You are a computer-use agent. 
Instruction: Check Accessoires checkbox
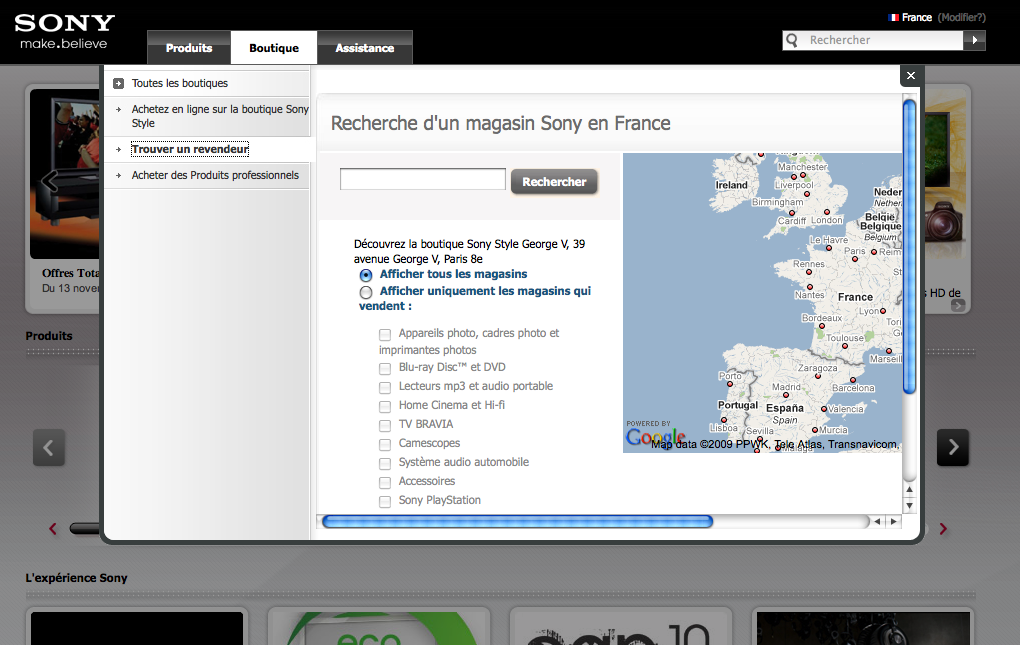point(385,482)
